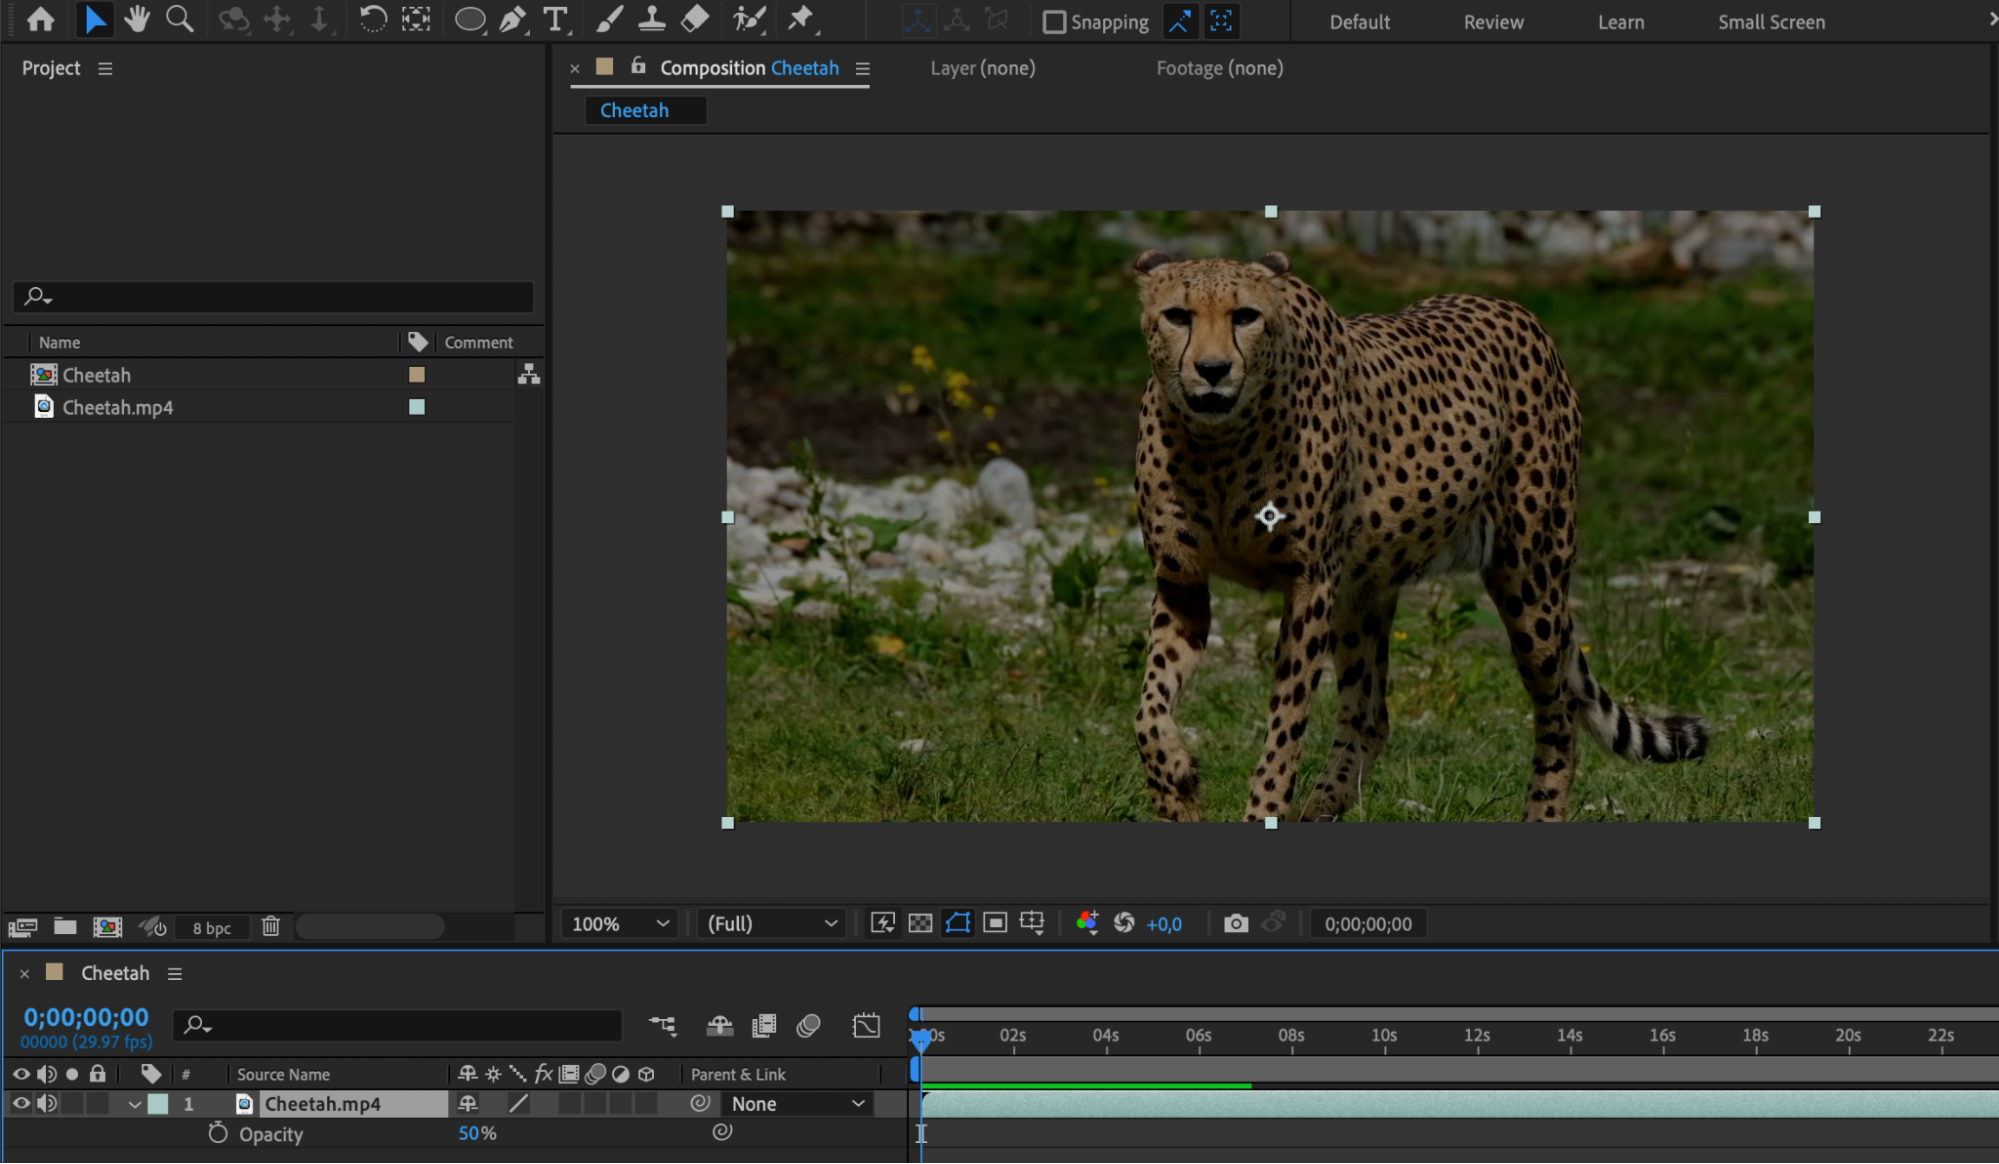Viewport: 1999px width, 1164px height.
Task: Select the Pen tool
Action: [513, 19]
